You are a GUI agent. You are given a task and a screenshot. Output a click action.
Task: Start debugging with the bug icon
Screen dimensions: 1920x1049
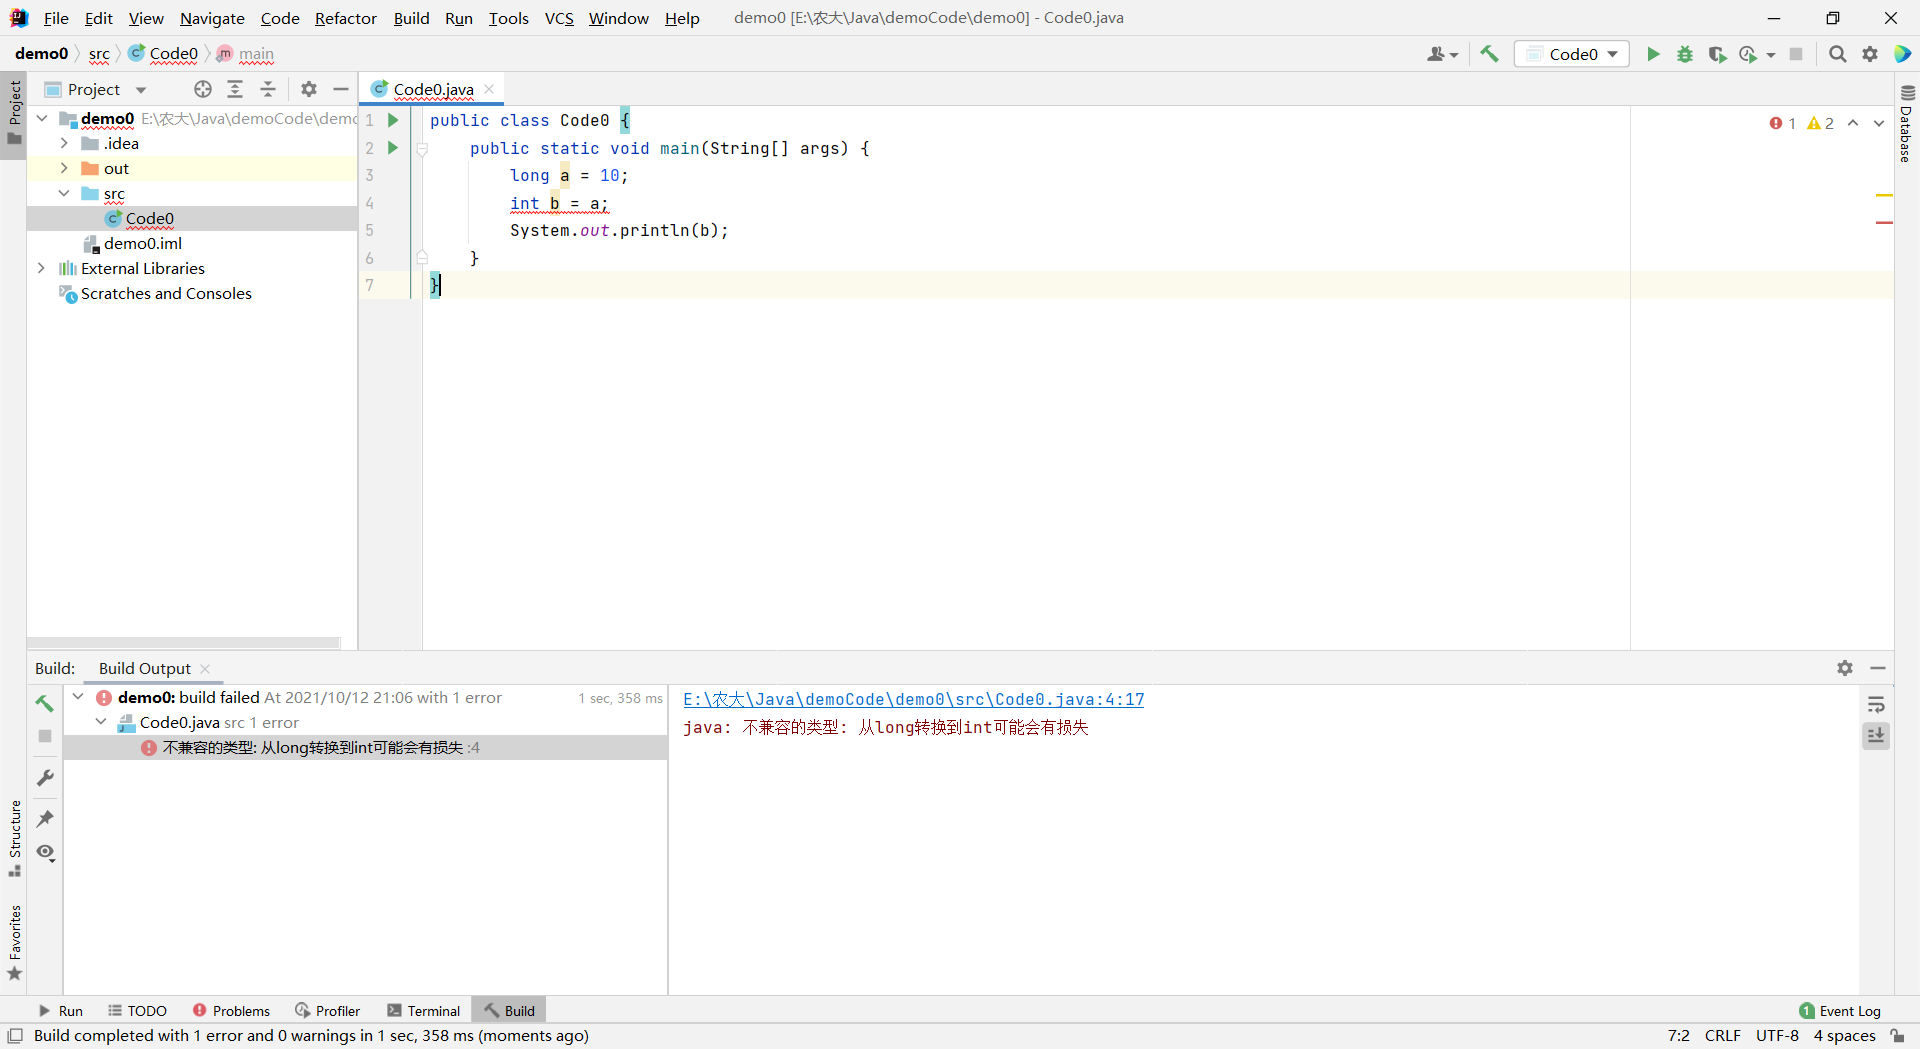tap(1685, 54)
